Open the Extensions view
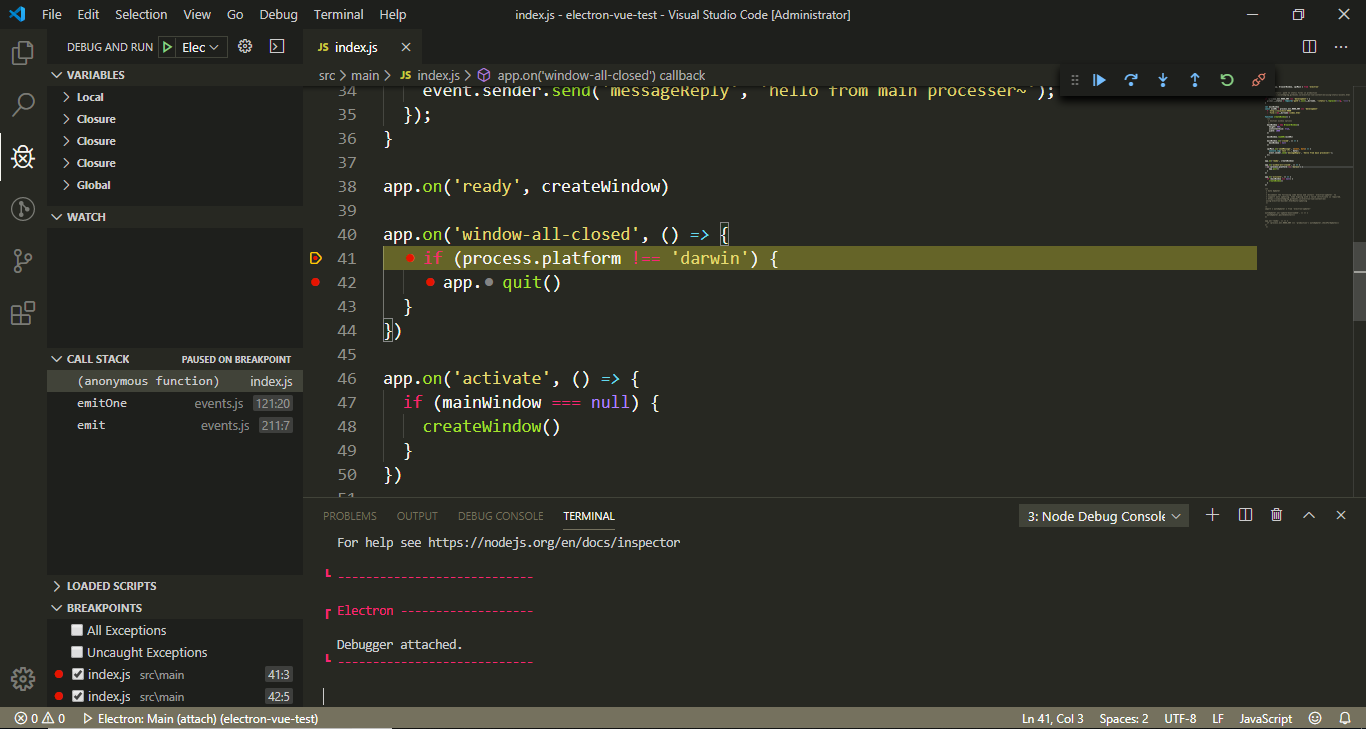 [x=22, y=313]
